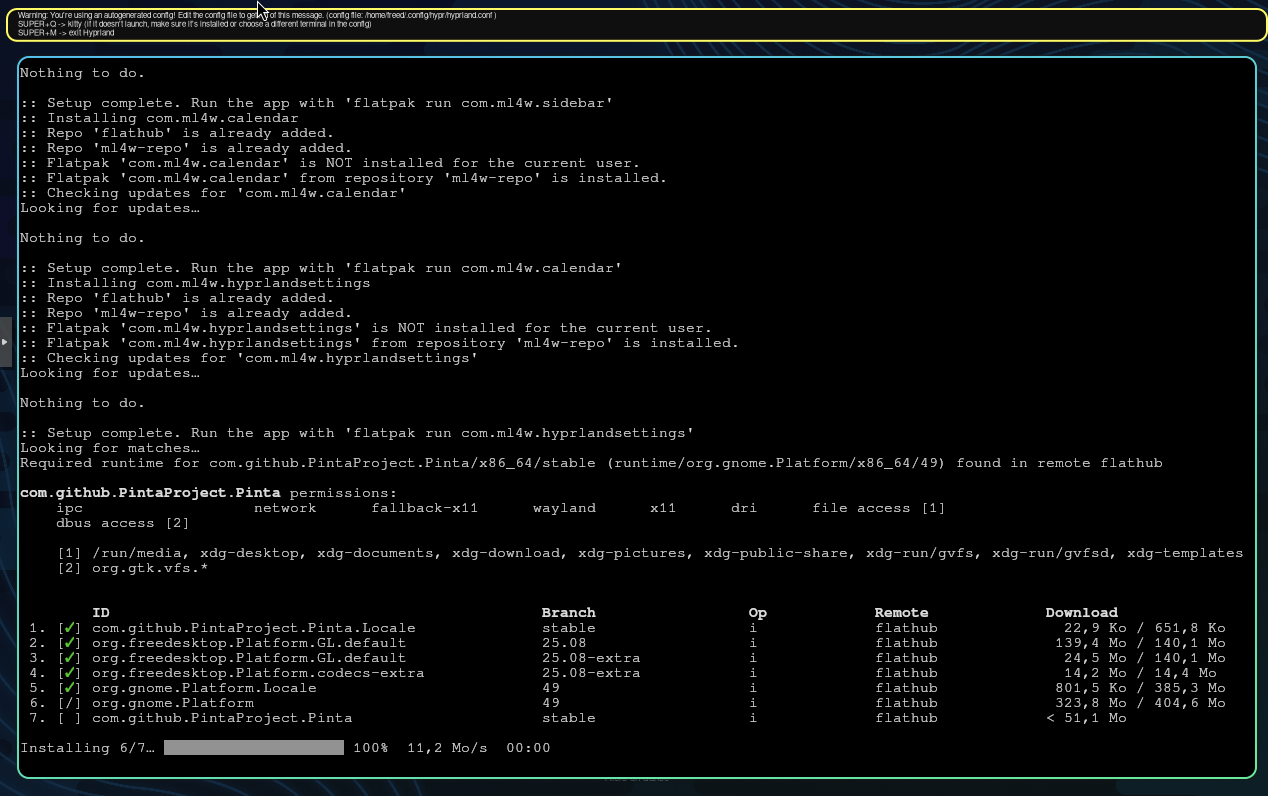This screenshot has width=1268, height=796.
Task: Click the Remote column header
Action: coord(901,613)
